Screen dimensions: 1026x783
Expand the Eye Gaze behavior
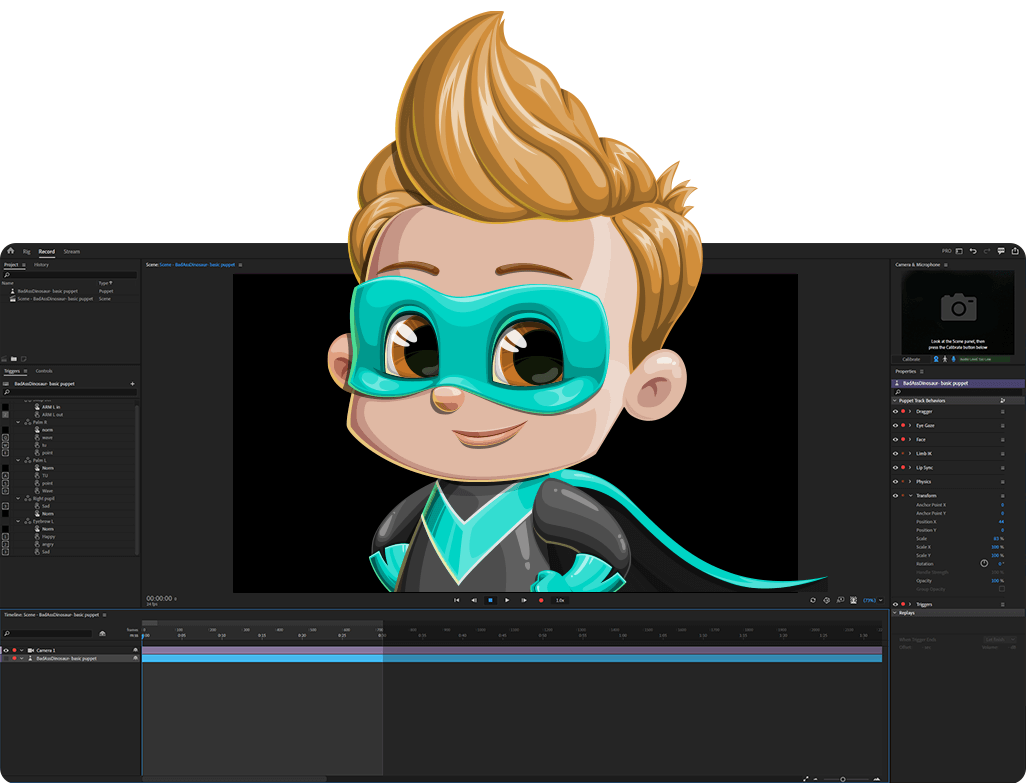click(910, 425)
